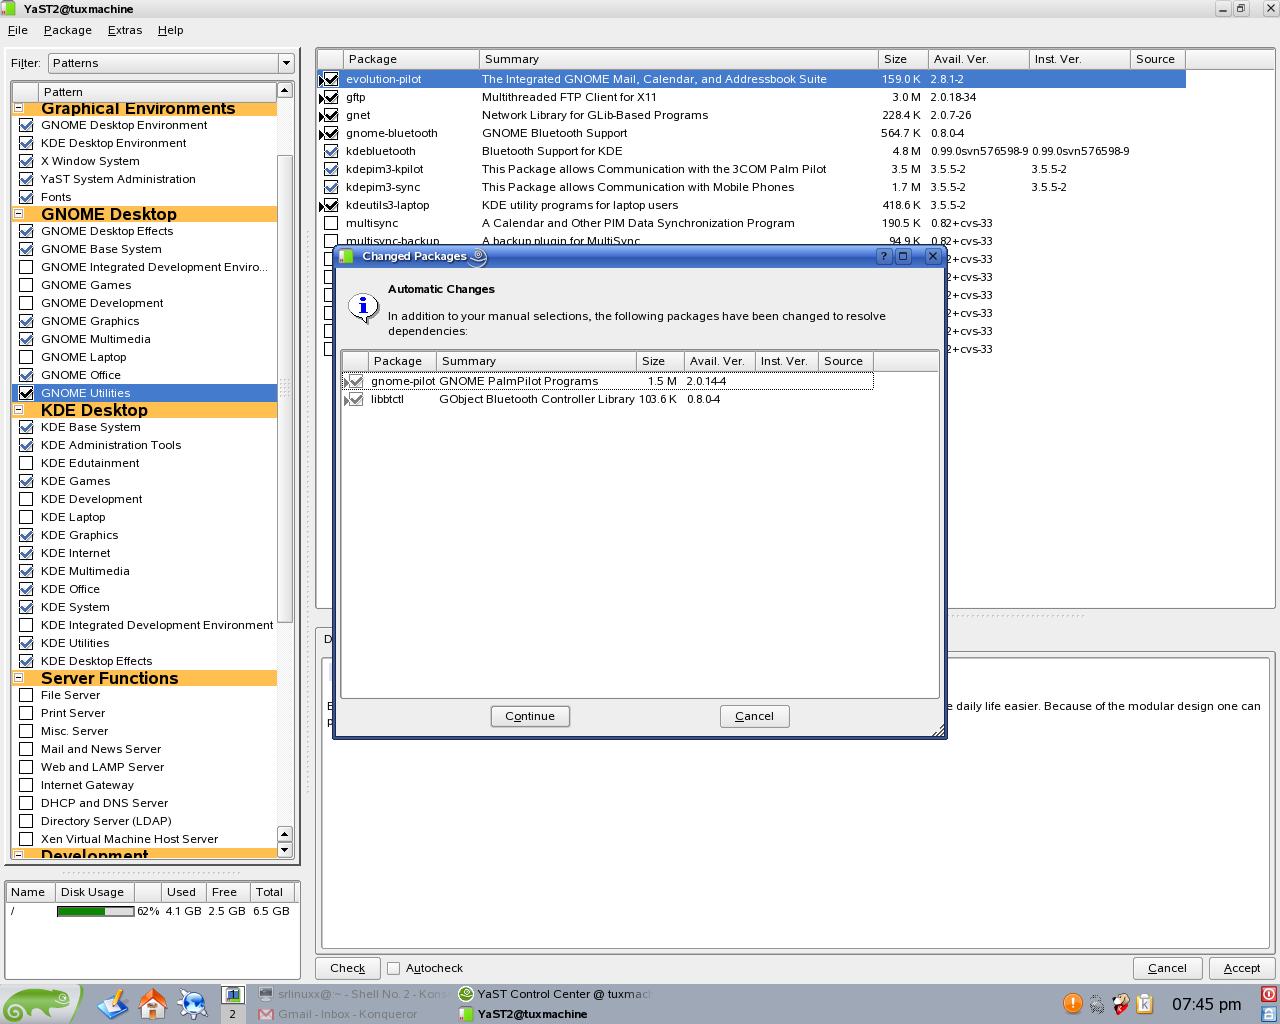Image resolution: width=1280 pixels, height=1024 pixels.
Task: Click pattern list scroll up arrow
Action: click(x=284, y=90)
